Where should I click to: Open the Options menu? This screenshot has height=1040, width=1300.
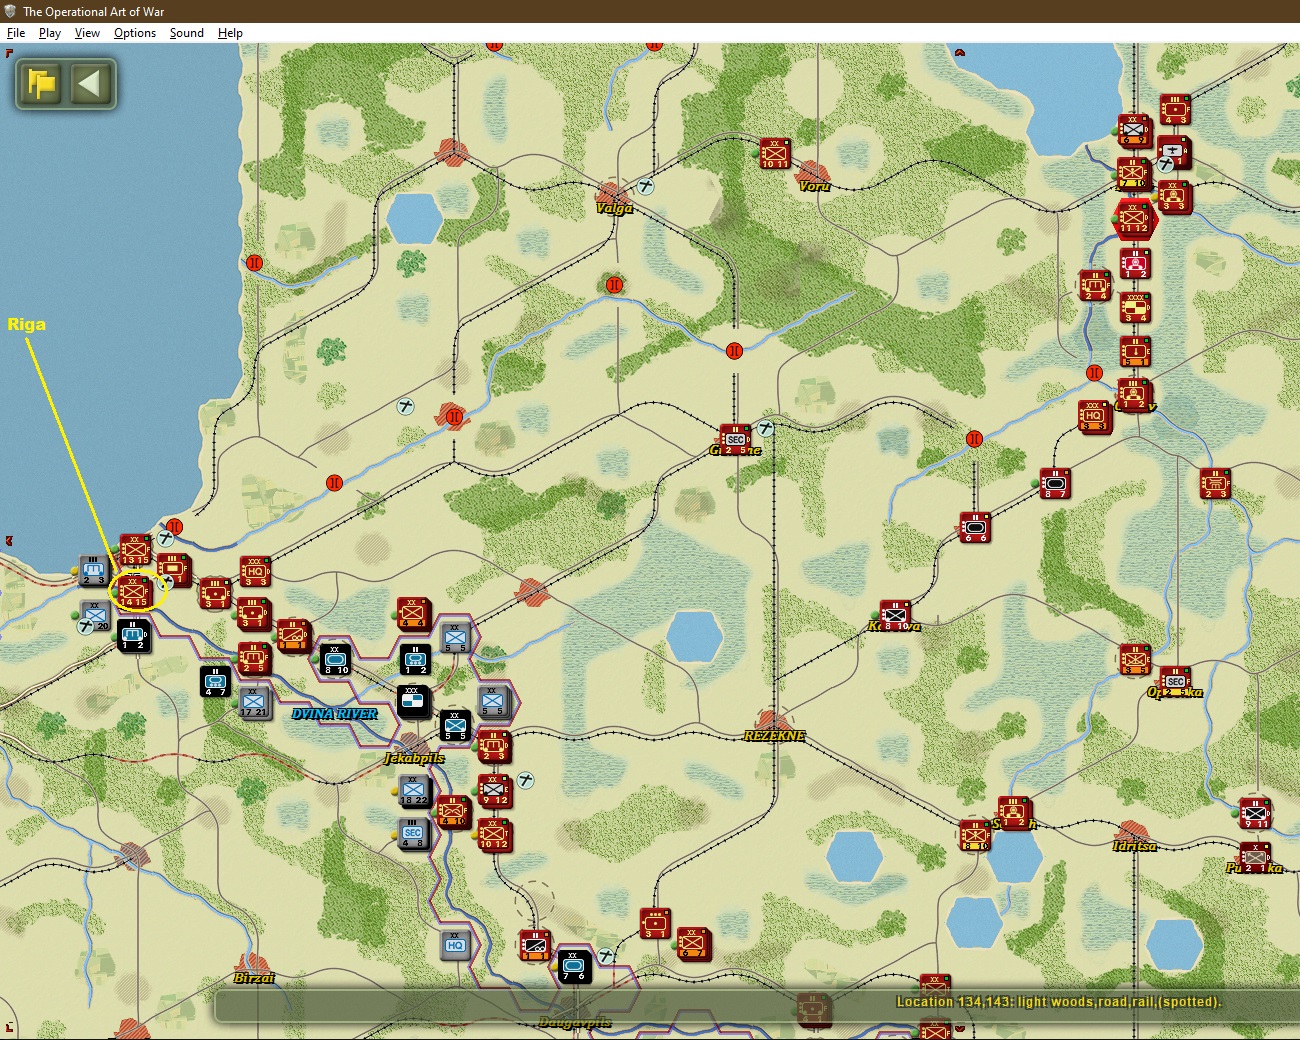(135, 33)
